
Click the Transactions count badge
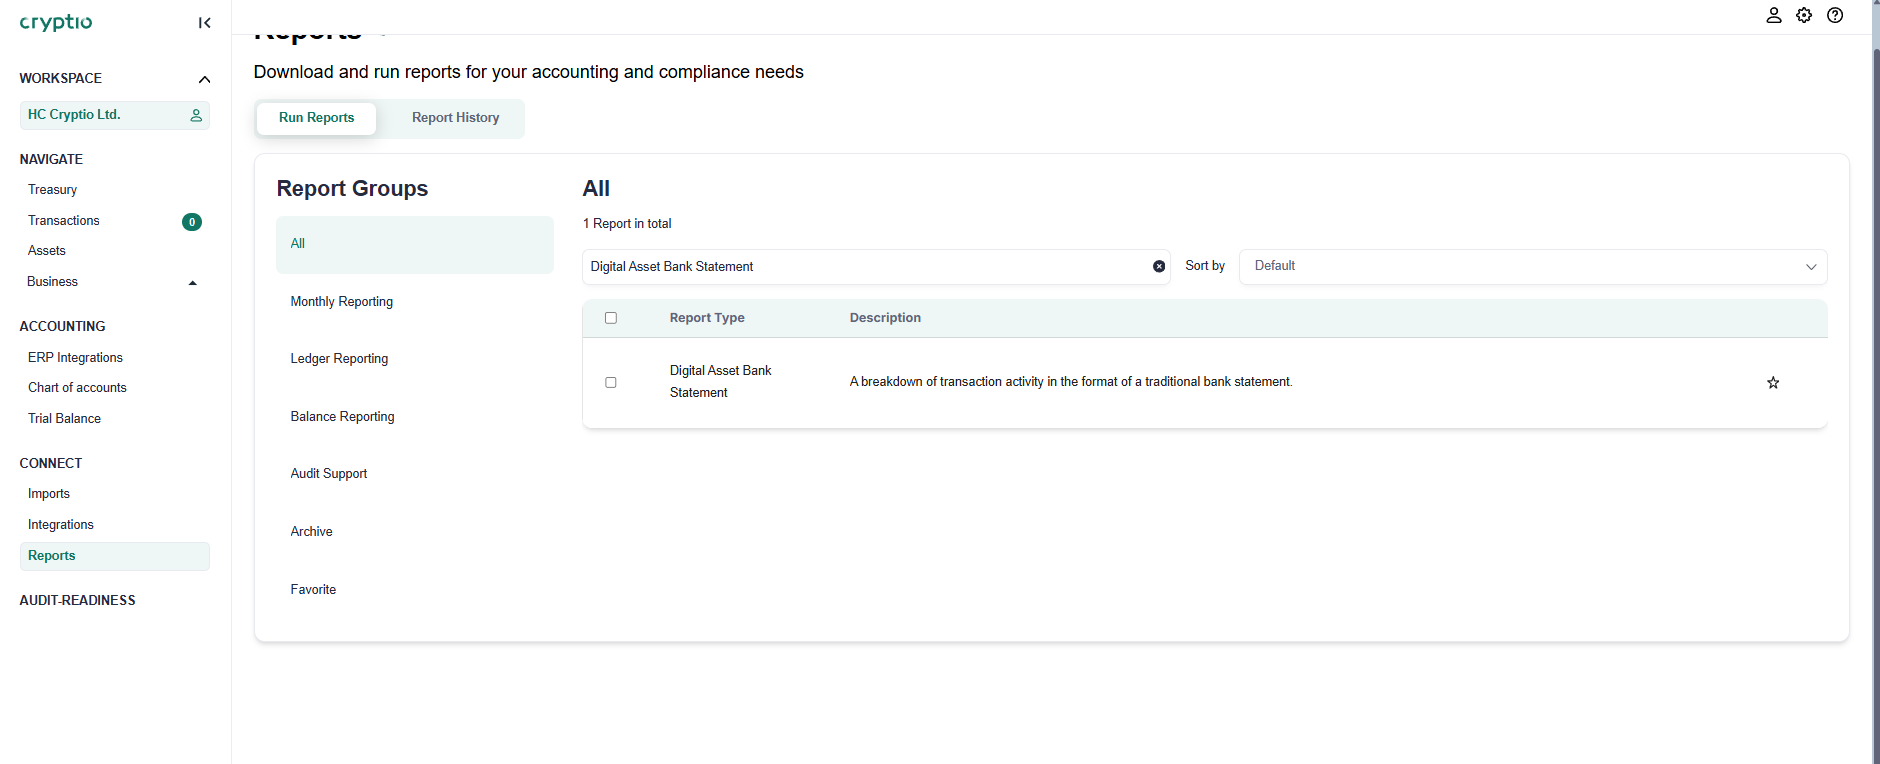pos(192,222)
